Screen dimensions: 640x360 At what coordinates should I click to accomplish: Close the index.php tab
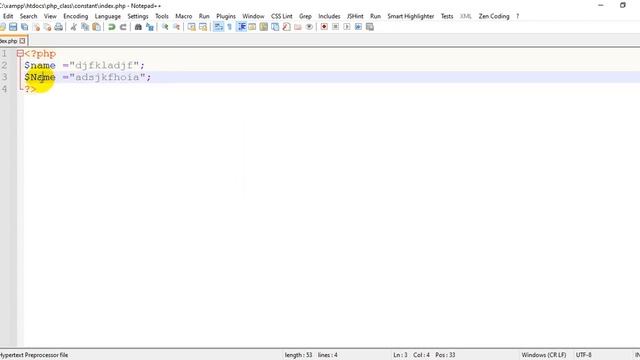(22, 41)
